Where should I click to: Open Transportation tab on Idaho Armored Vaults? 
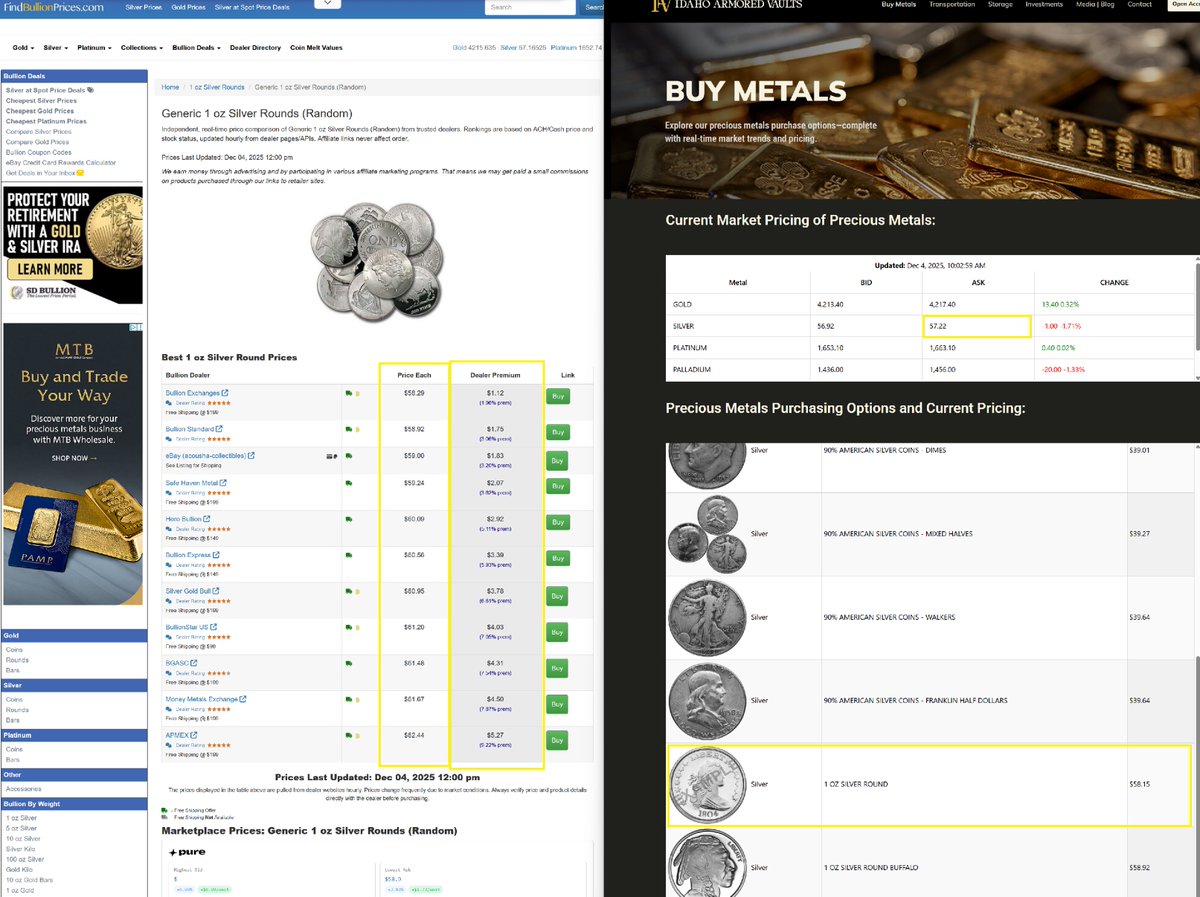[952, 4]
